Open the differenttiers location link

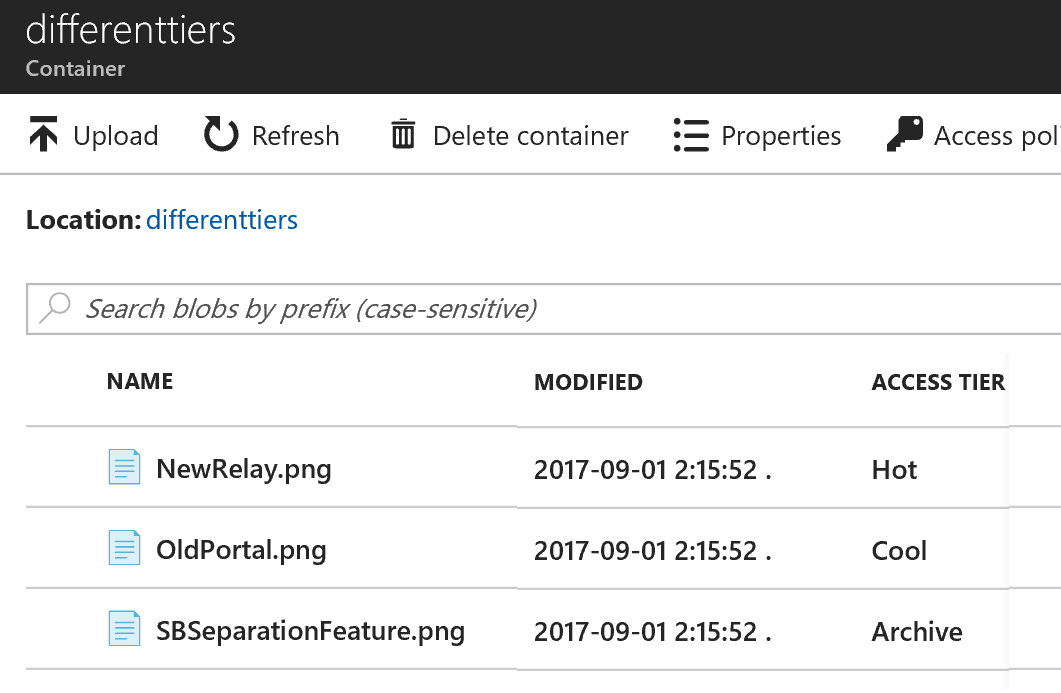coord(222,220)
